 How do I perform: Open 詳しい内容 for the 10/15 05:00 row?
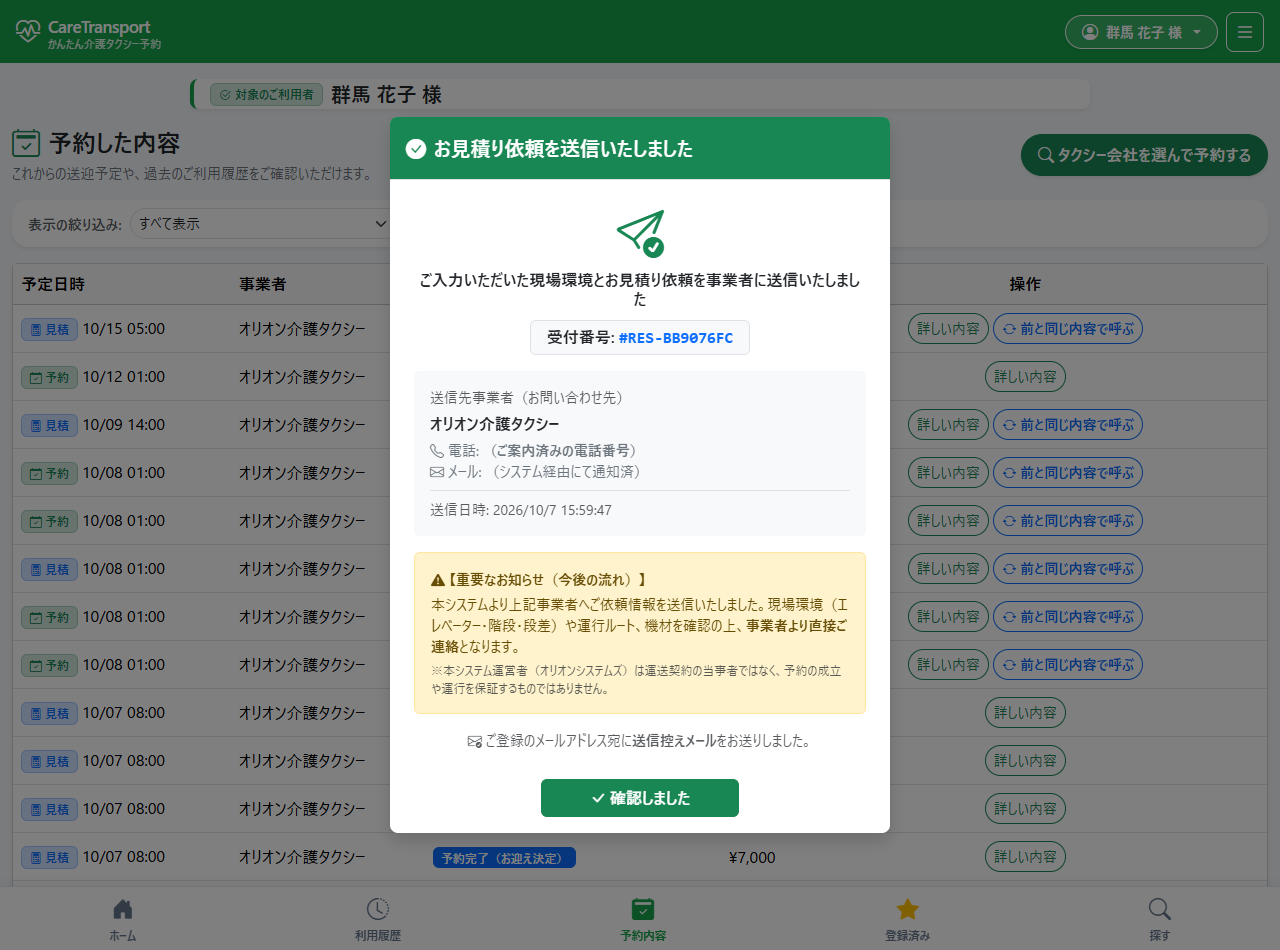pyautogui.click(x=948, y=328)
